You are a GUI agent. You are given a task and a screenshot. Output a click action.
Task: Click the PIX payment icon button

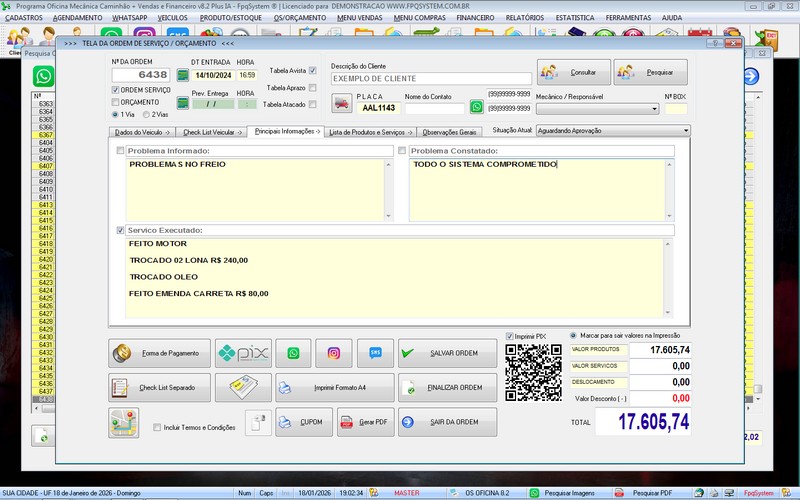pyautogui.click(x=244, y=353)
